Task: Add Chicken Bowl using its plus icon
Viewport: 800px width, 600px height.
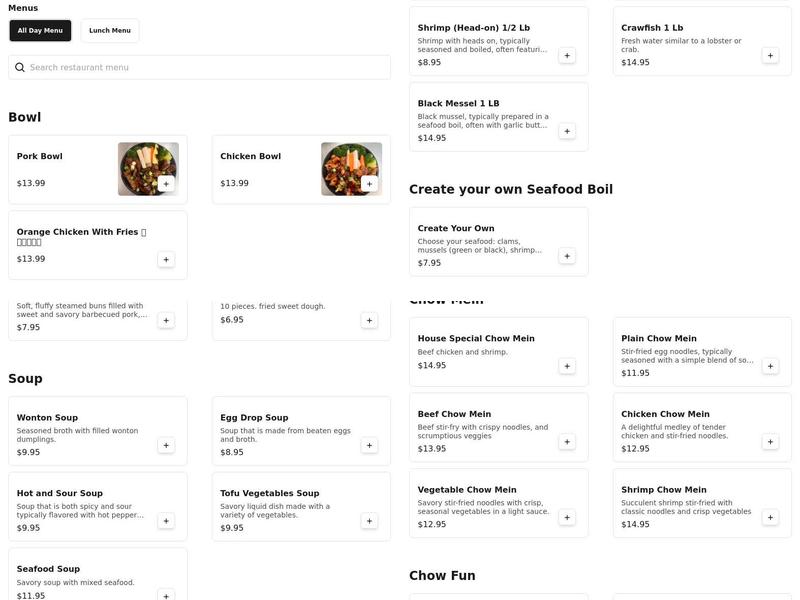Action: pyautogui.click(x=369, y=185)
